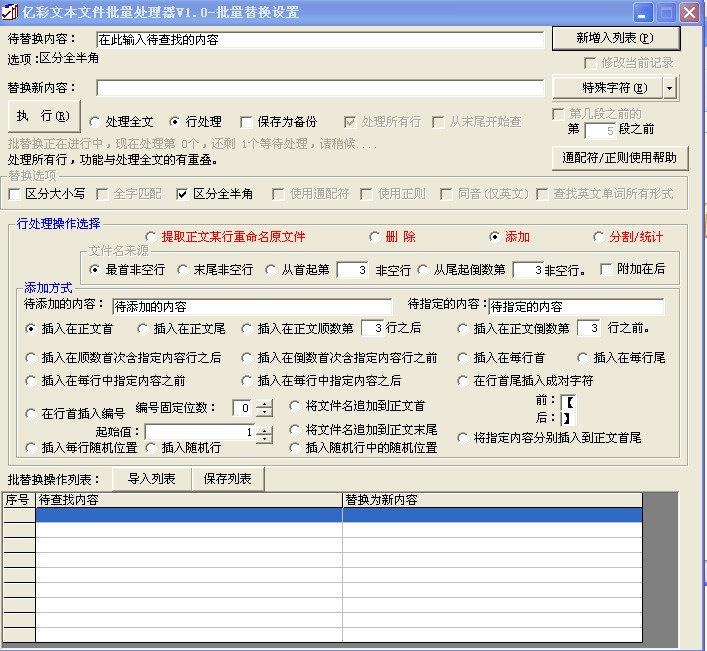Select 插入每行随机位置 option

pyautogui.click(x=82, y=448)
